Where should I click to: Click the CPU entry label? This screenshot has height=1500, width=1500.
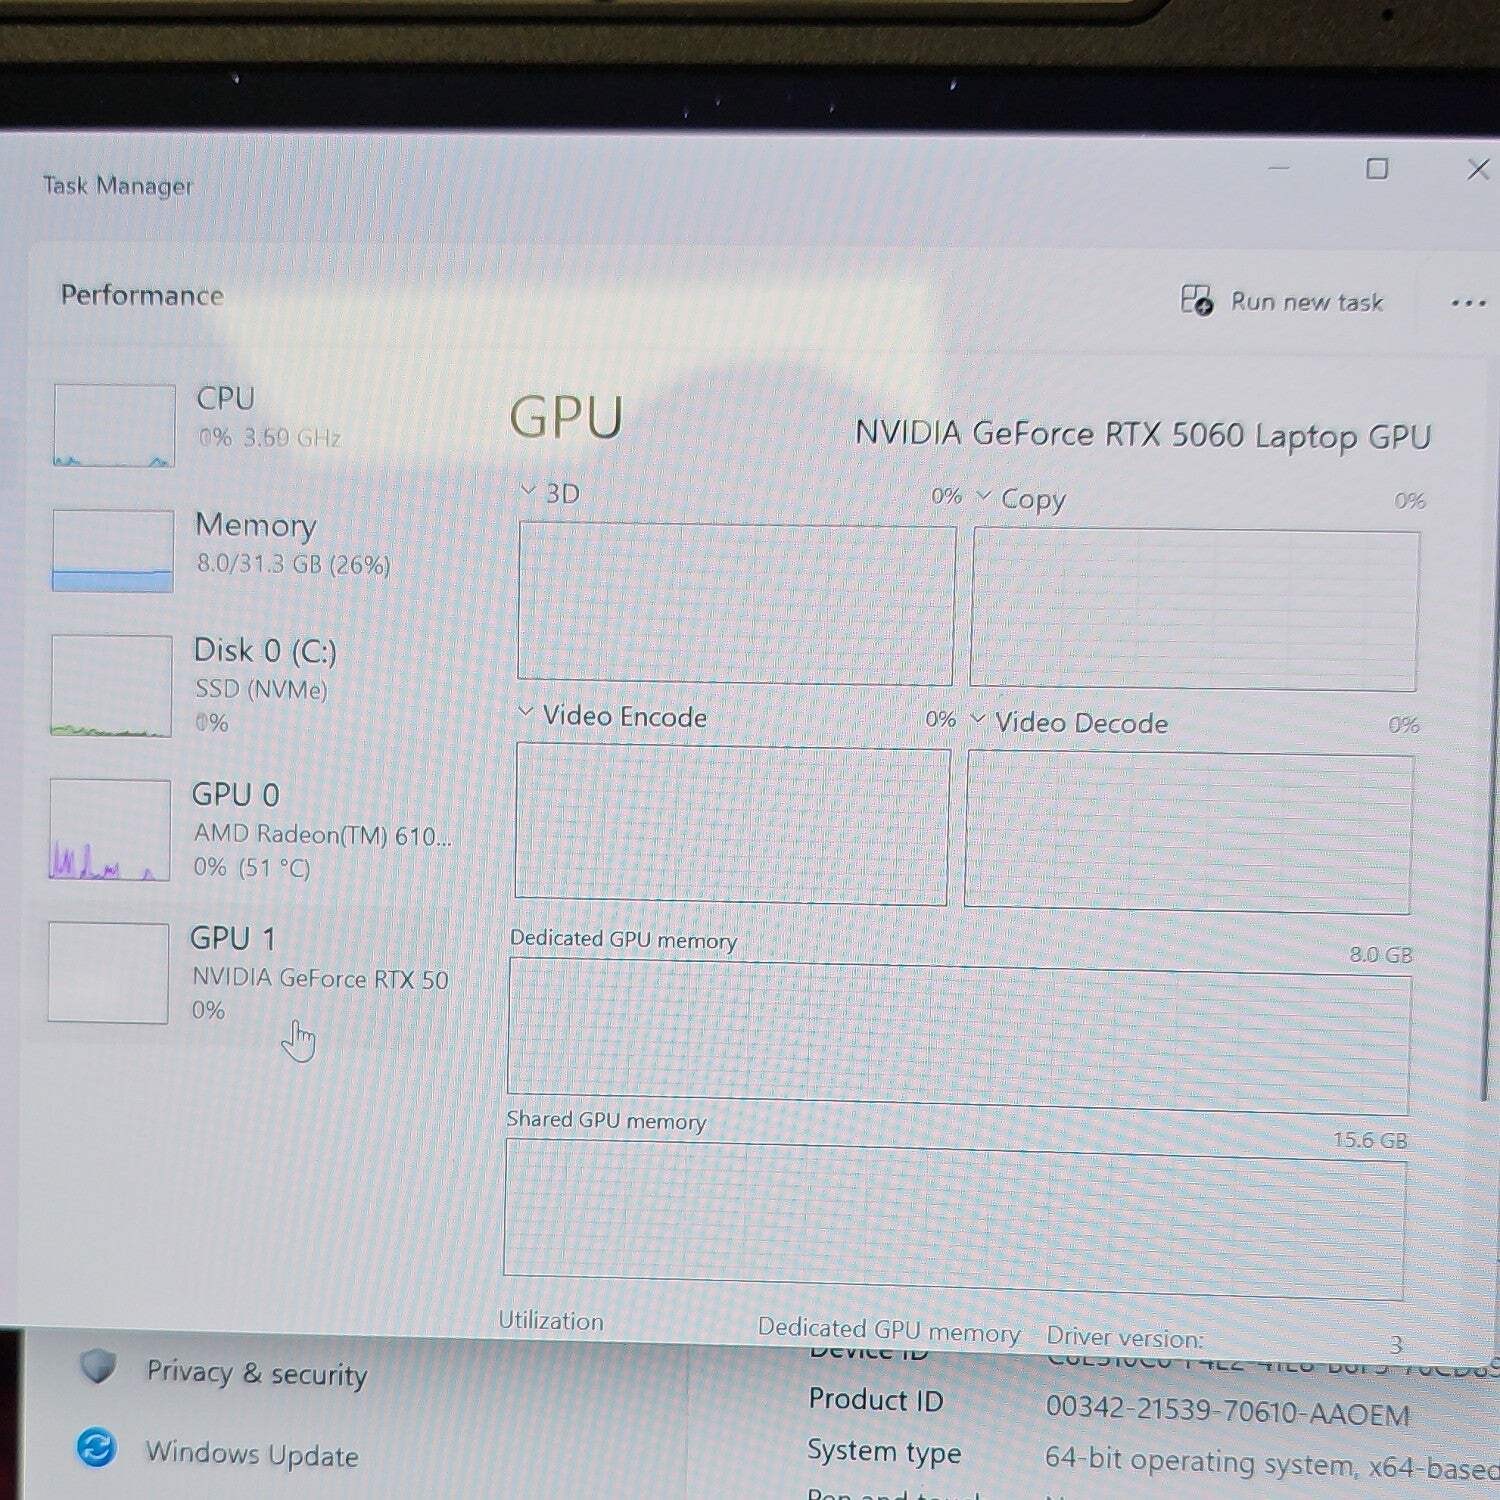[226, 398]
